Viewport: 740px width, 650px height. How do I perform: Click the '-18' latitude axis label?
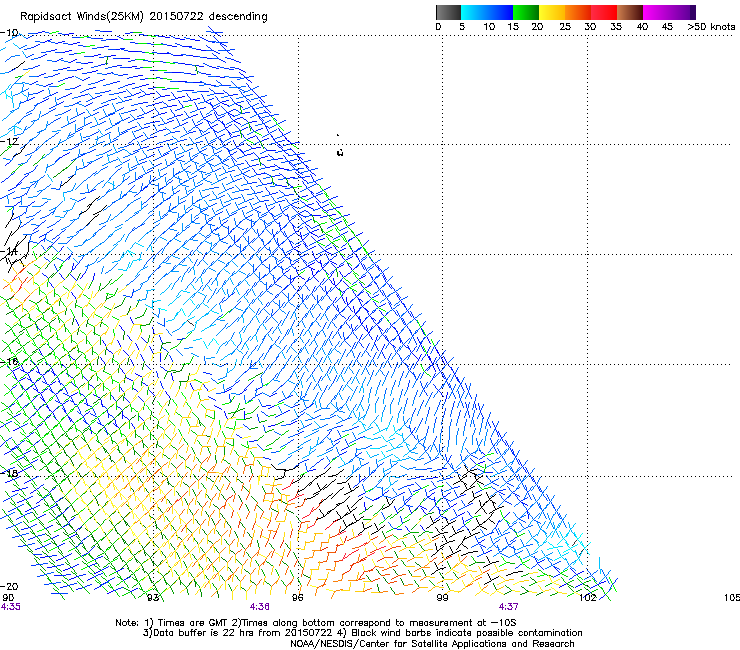9,473
